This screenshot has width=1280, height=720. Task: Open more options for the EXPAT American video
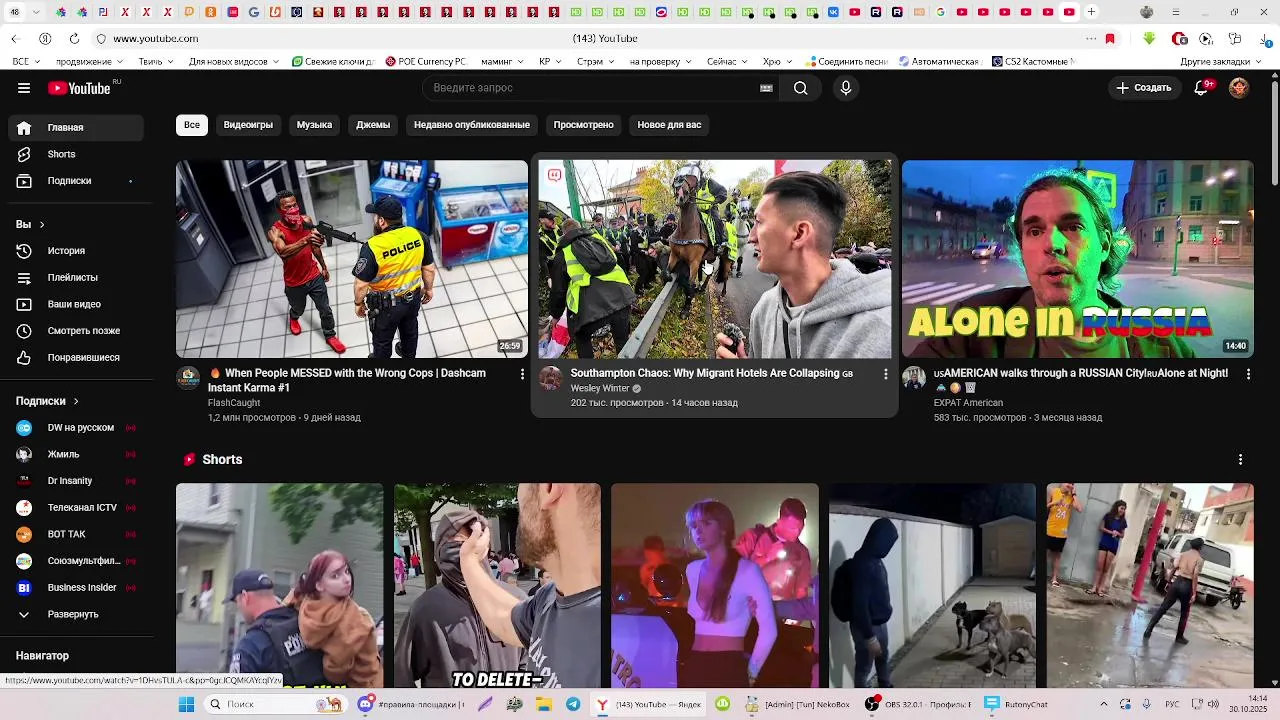1248,374
